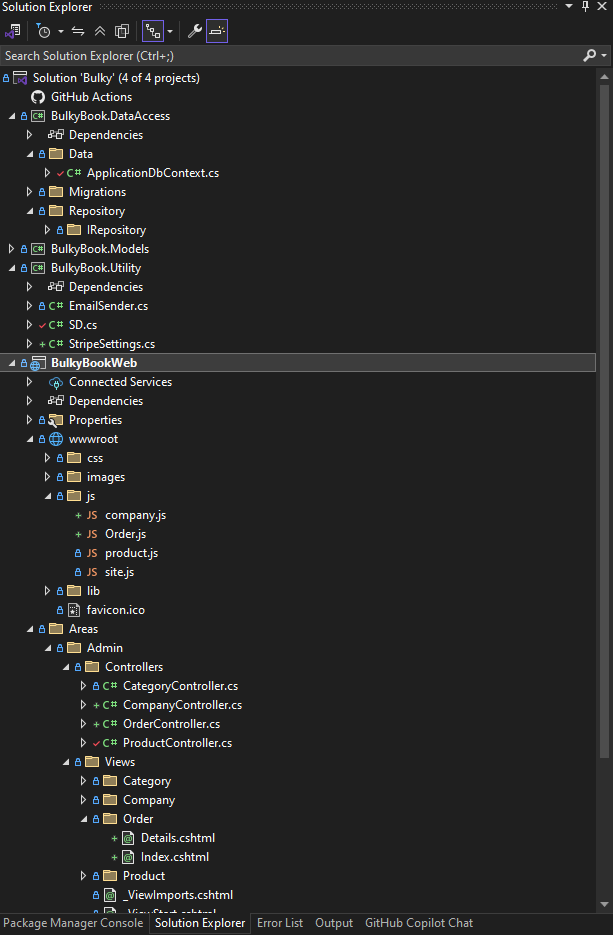Screen dimensions: 613x935
Task: Select the Solution 'Bulky' root node
Action: 116,78
